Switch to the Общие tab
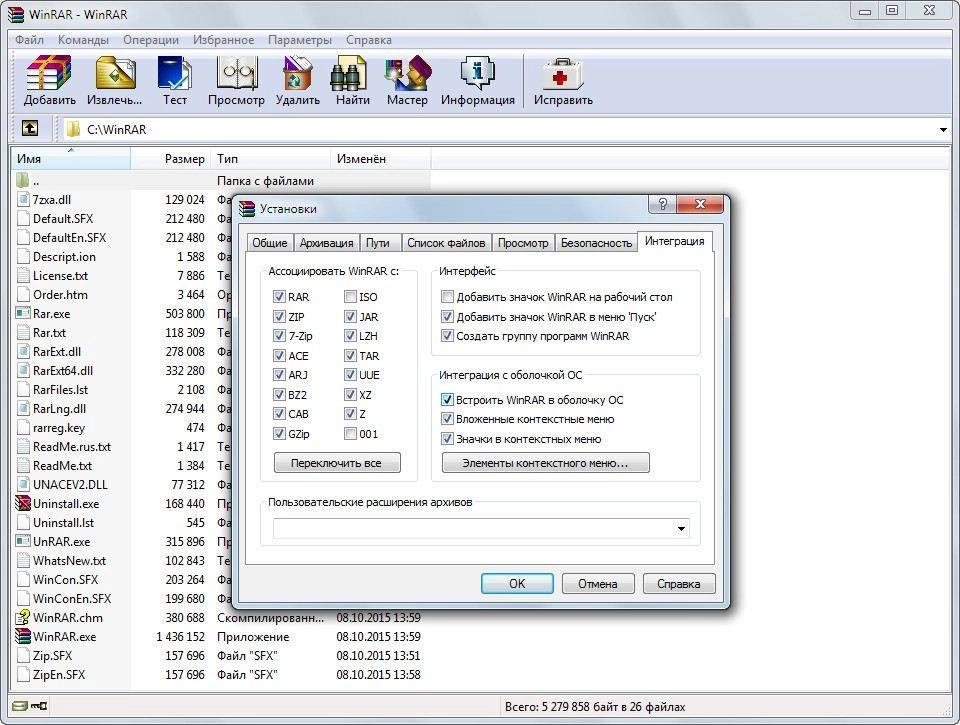Image resolution: width=960 pixels, height=725 pixels. coord(270,243)
